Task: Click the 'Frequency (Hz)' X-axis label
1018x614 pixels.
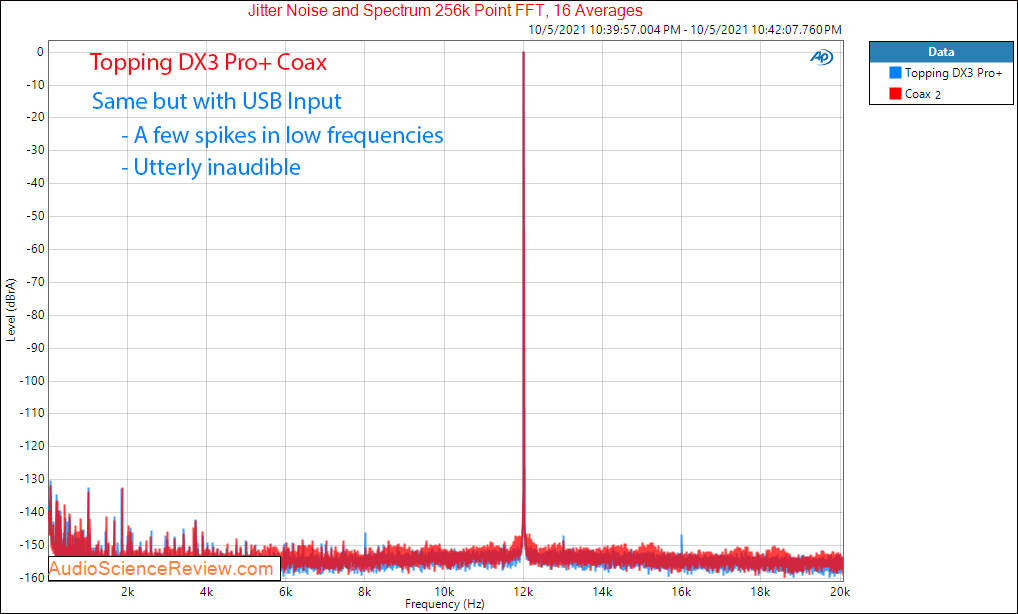Action: coord(445,604)
